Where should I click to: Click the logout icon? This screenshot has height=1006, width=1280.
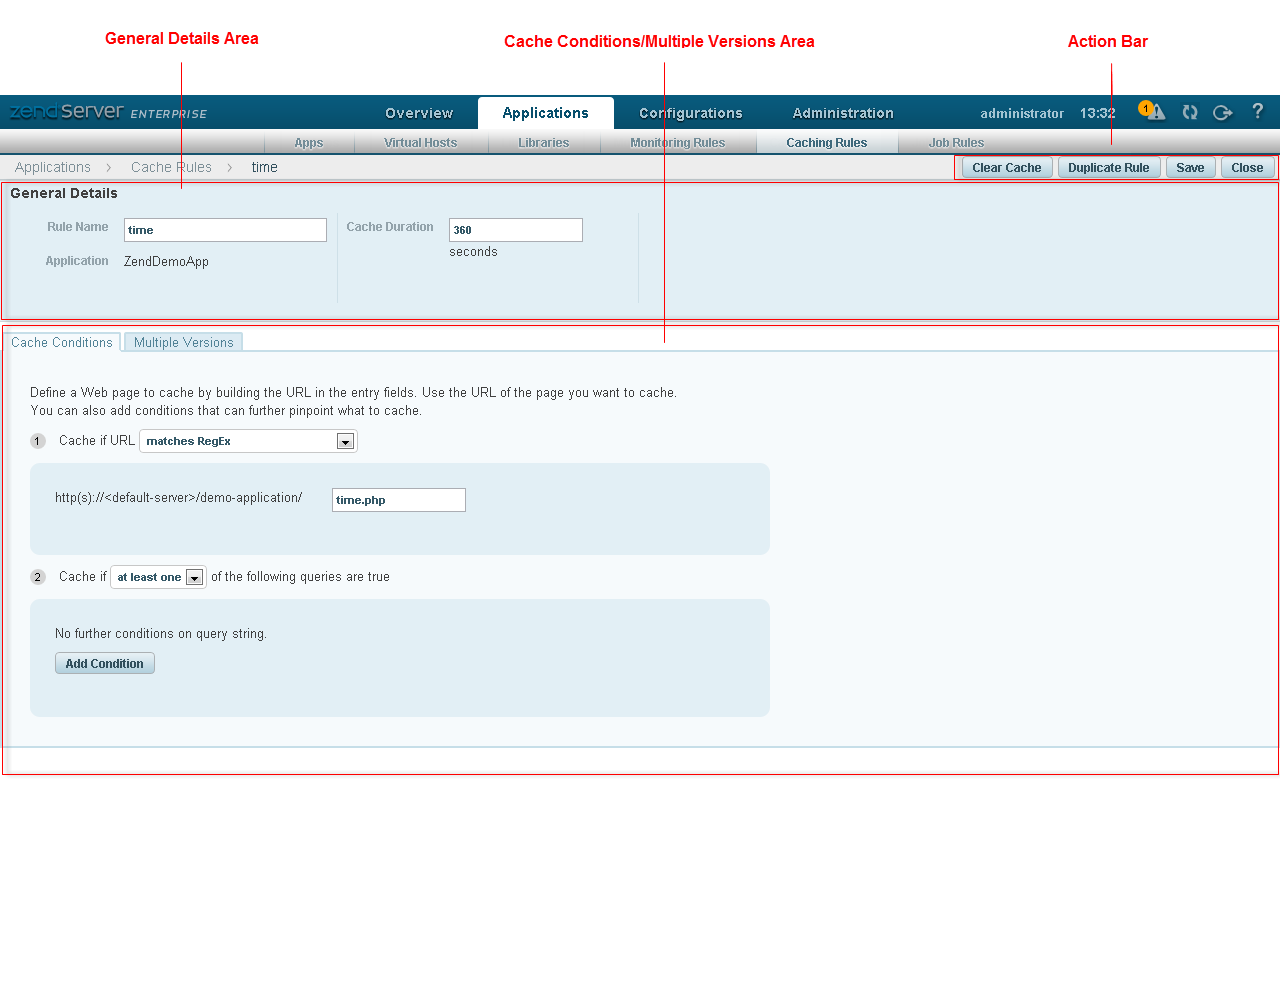click(x=1222, y=112)
